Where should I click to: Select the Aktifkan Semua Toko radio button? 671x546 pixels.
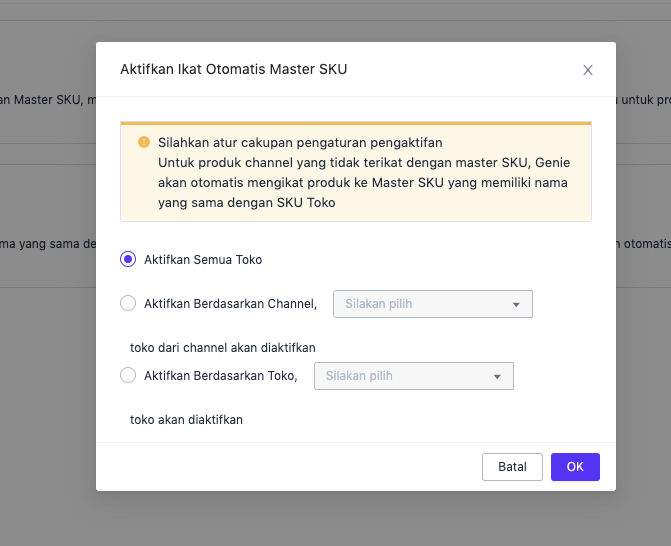coord(128,259)
